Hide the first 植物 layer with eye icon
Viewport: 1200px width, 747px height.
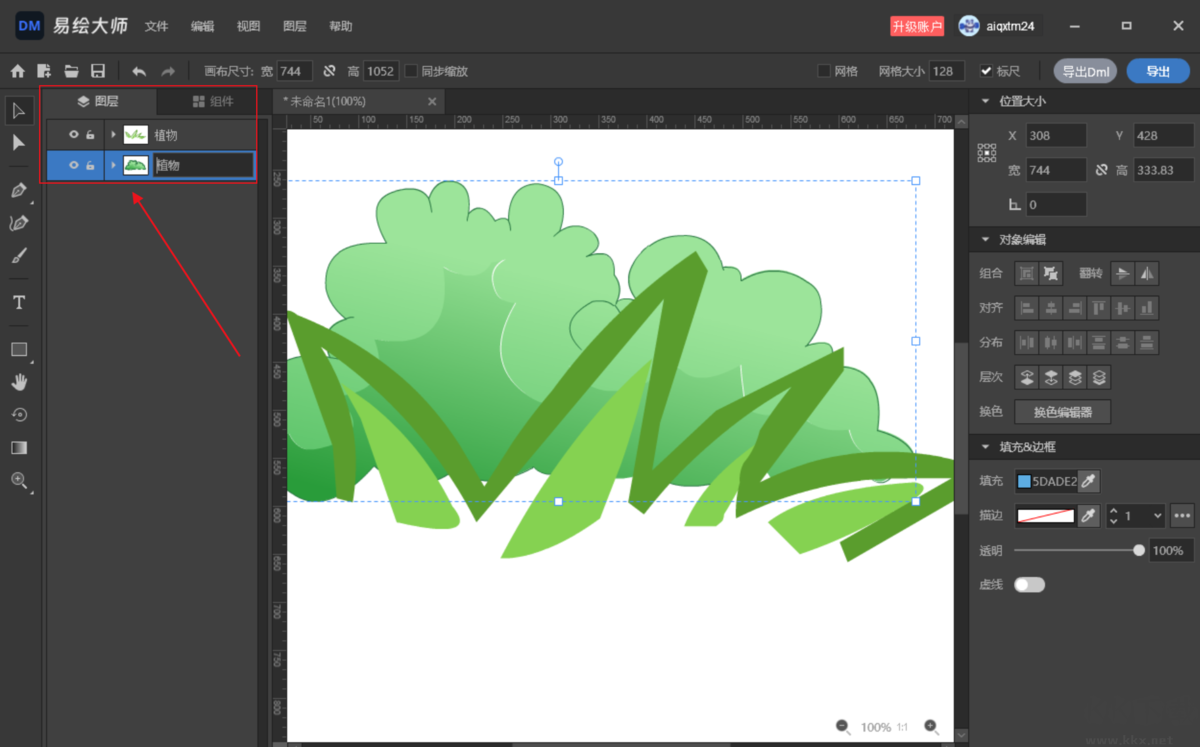pyautogui.click(x=73, y=135)
